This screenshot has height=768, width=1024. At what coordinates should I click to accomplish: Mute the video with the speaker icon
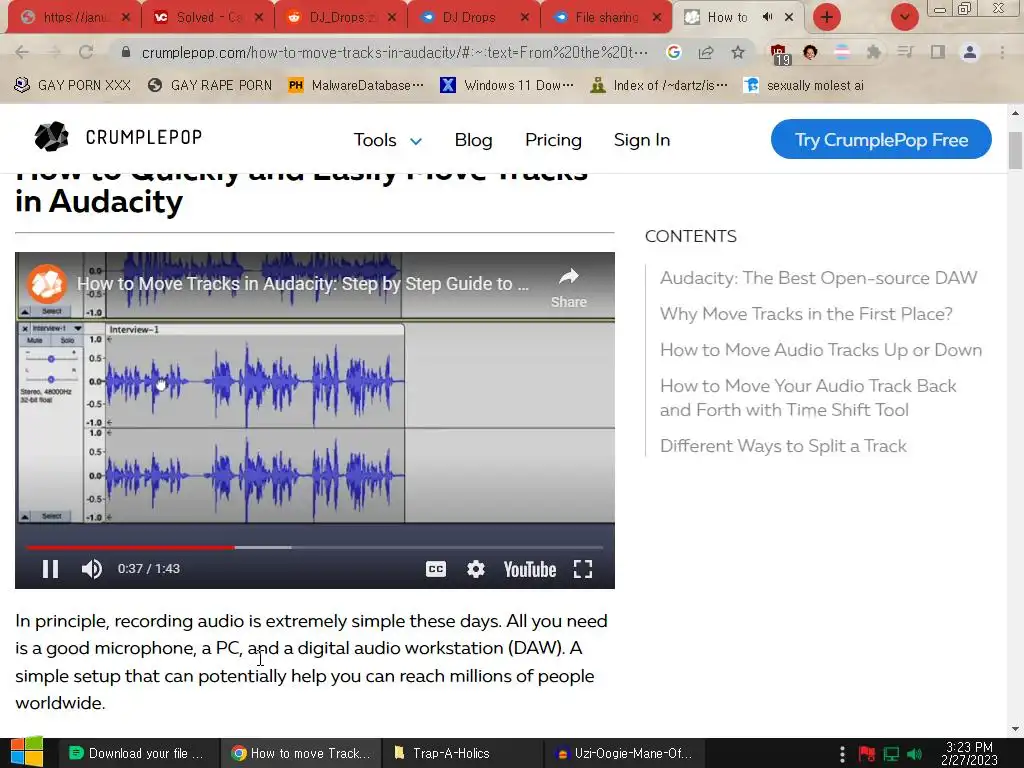[x=91, y=569]
